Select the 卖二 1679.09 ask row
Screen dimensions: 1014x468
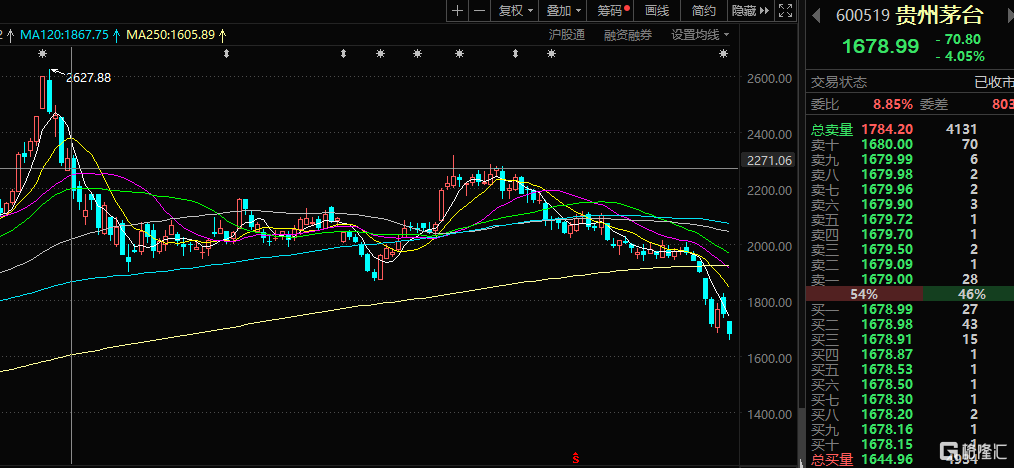[x=909, y=264]
